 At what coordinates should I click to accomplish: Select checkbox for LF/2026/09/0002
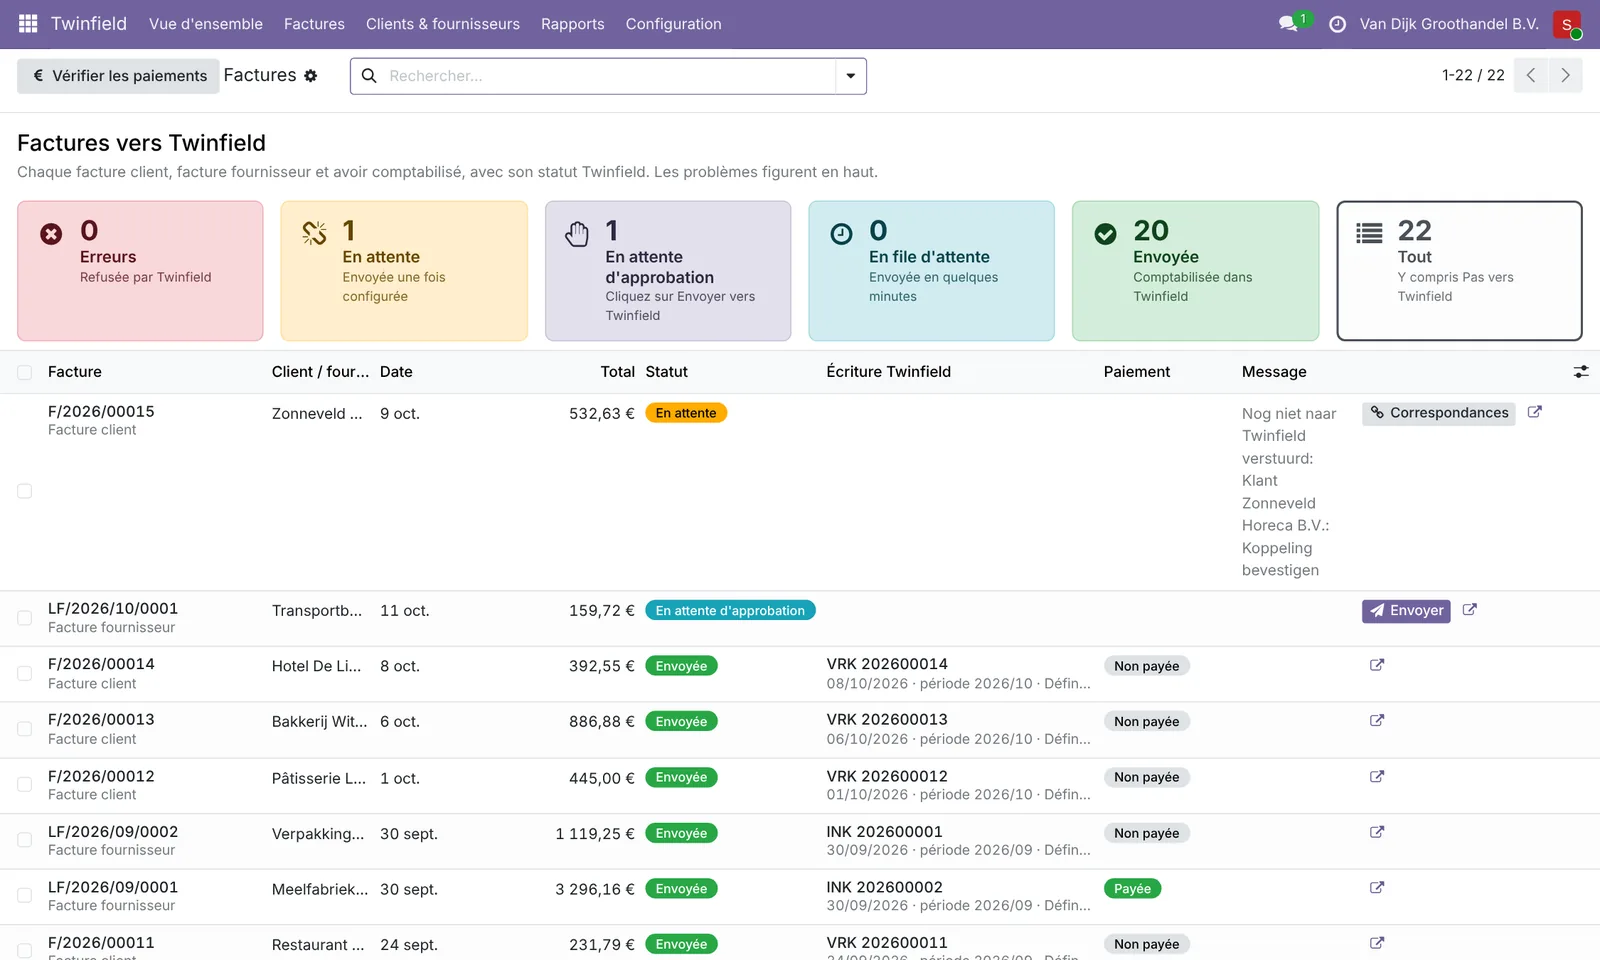tap(25, 840)
